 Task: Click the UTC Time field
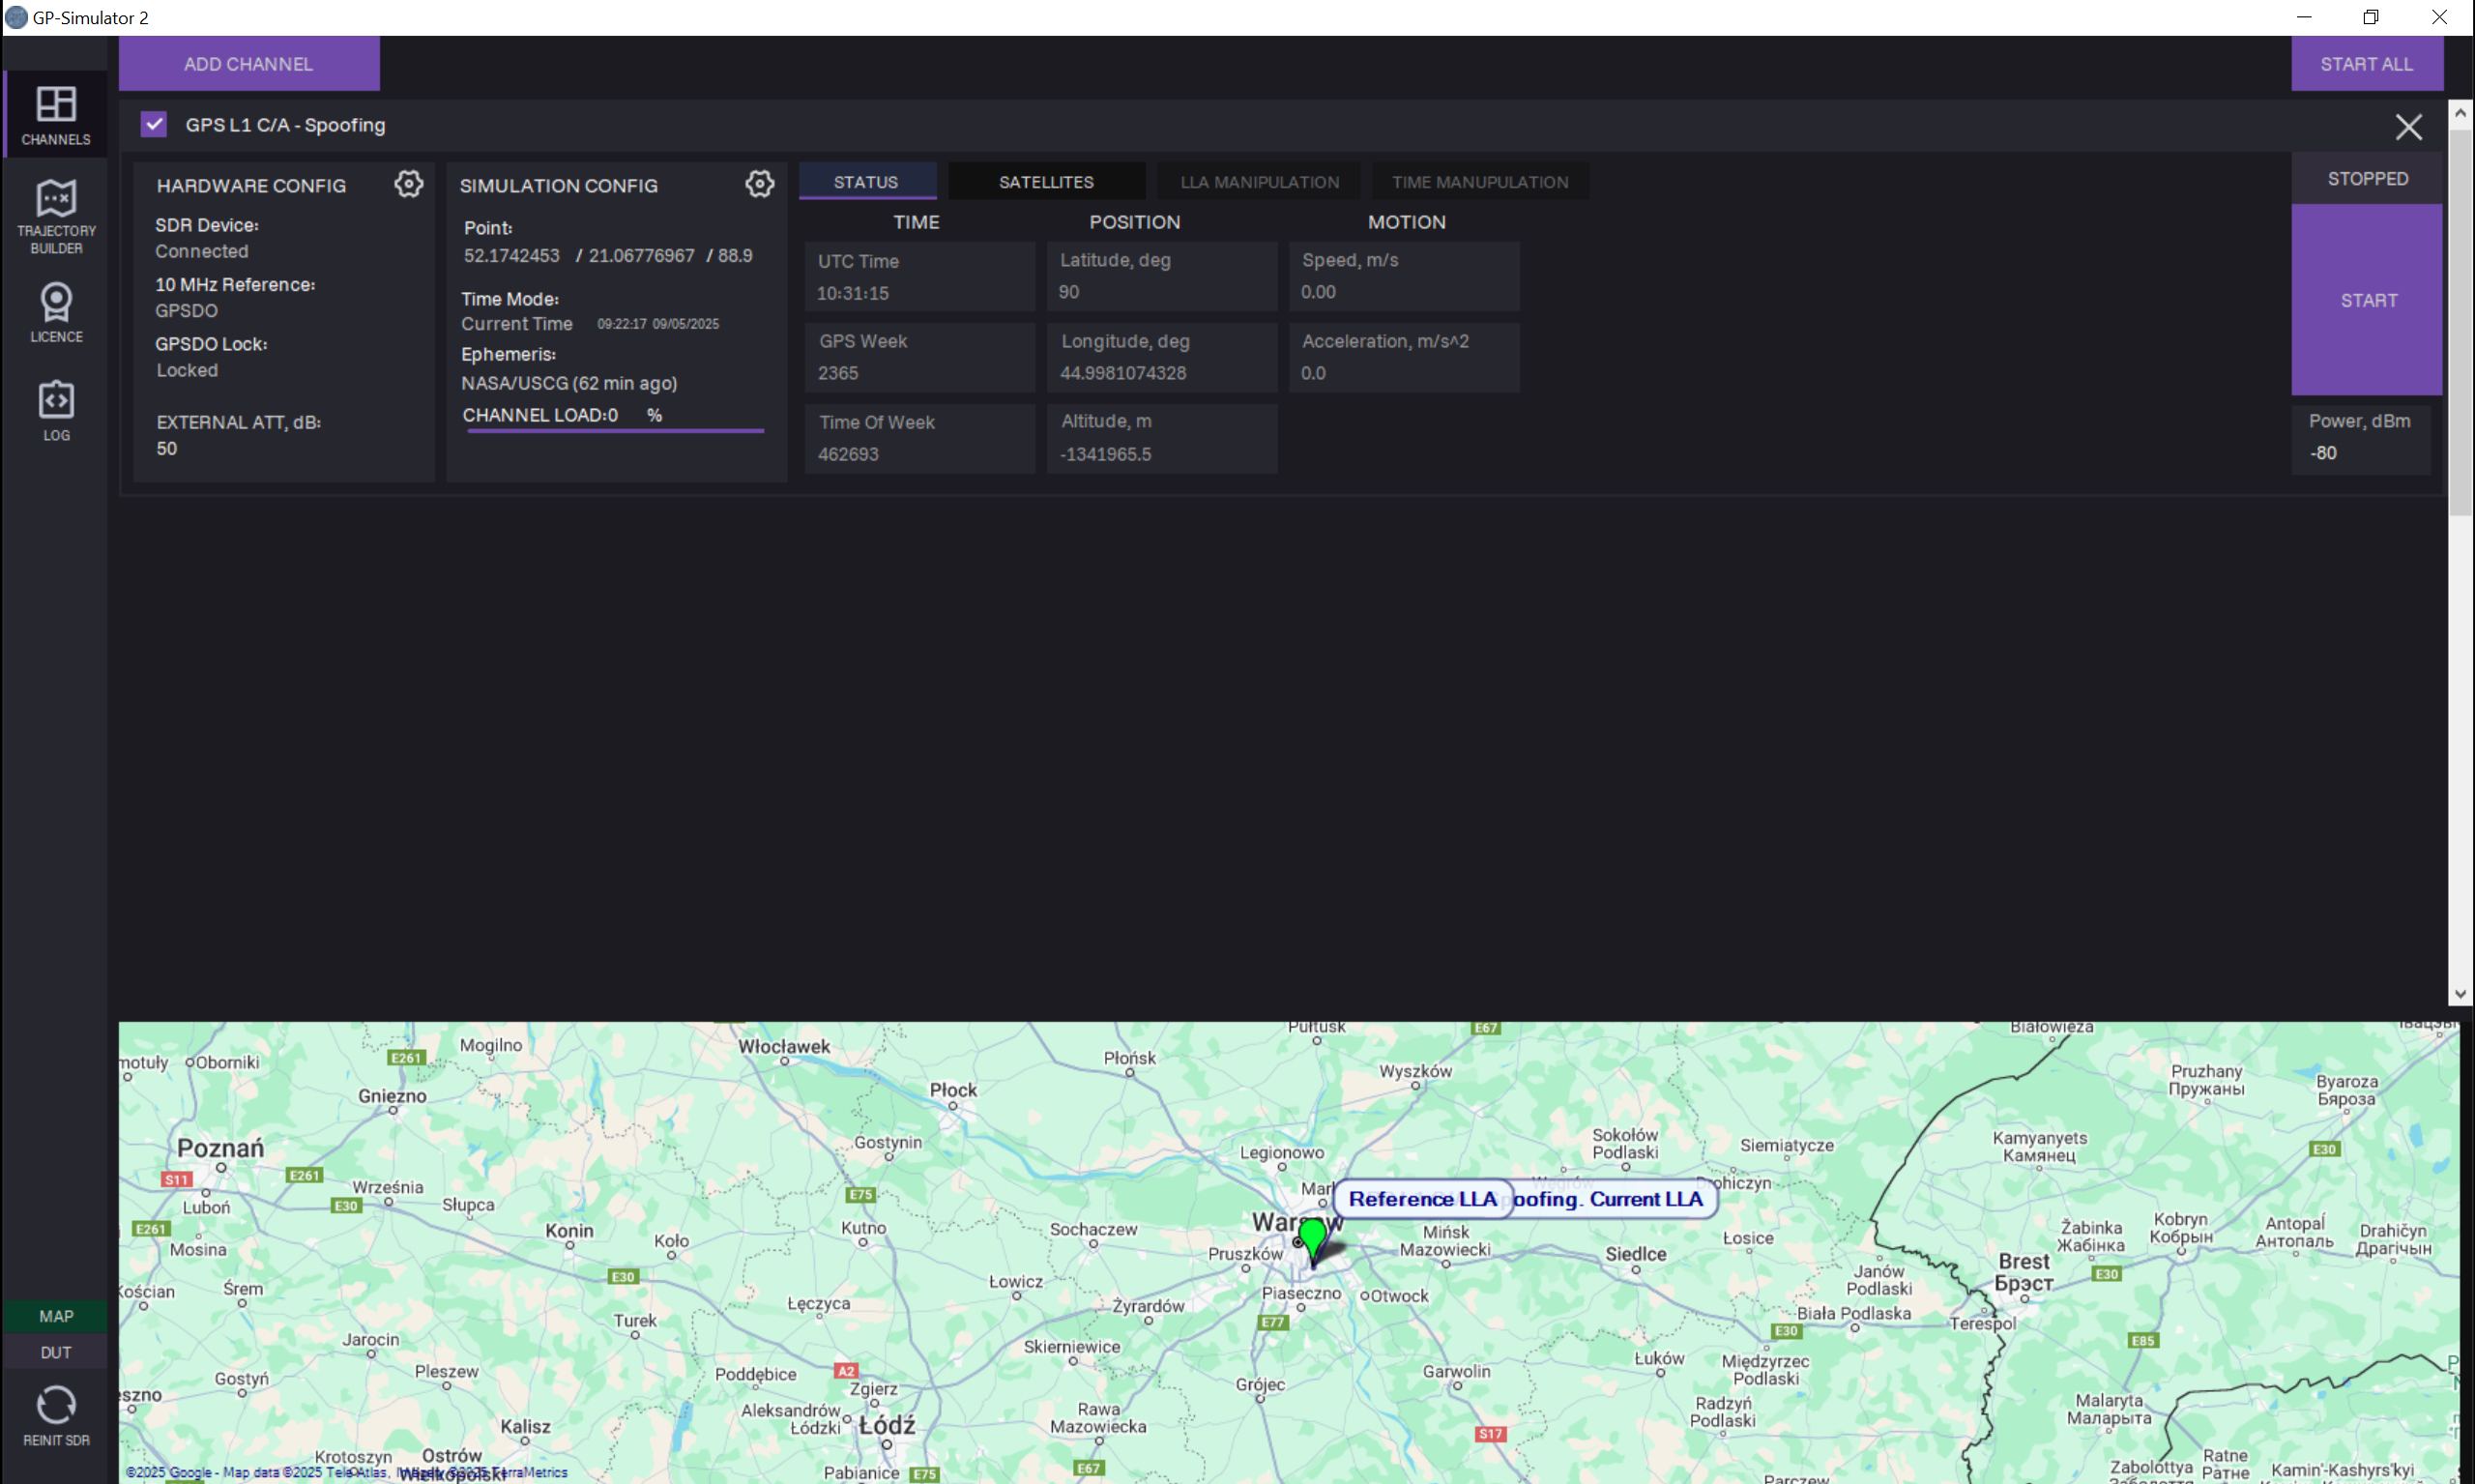point(920,276)
